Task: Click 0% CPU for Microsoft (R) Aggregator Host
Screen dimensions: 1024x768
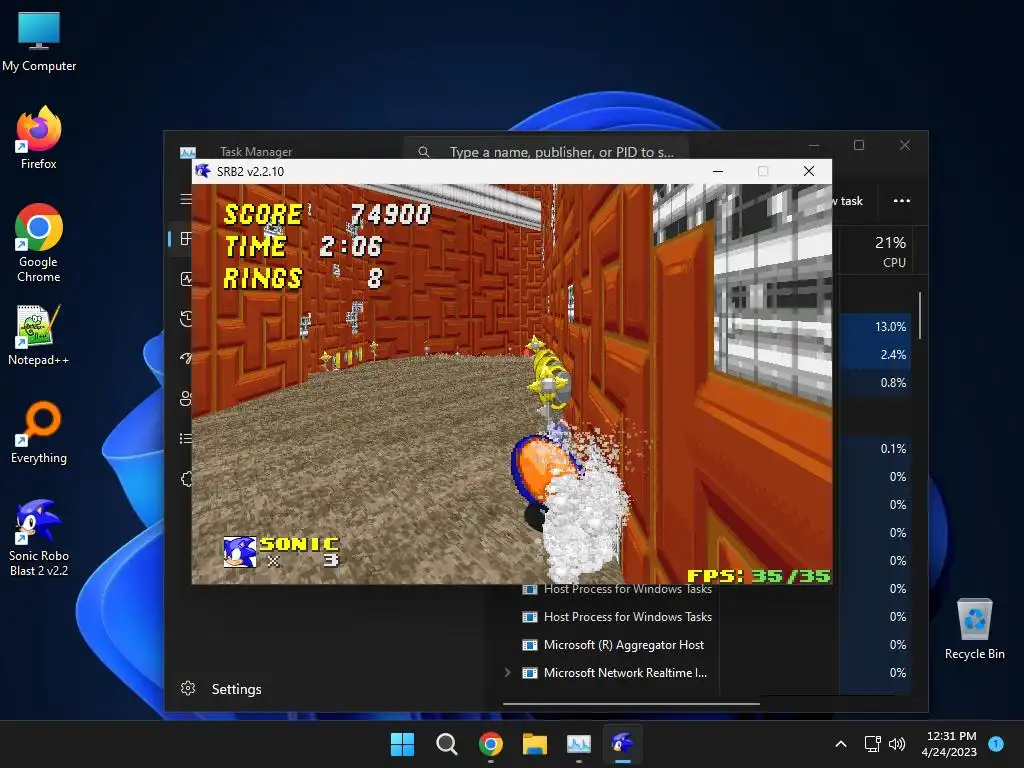Action: (897, 645)
